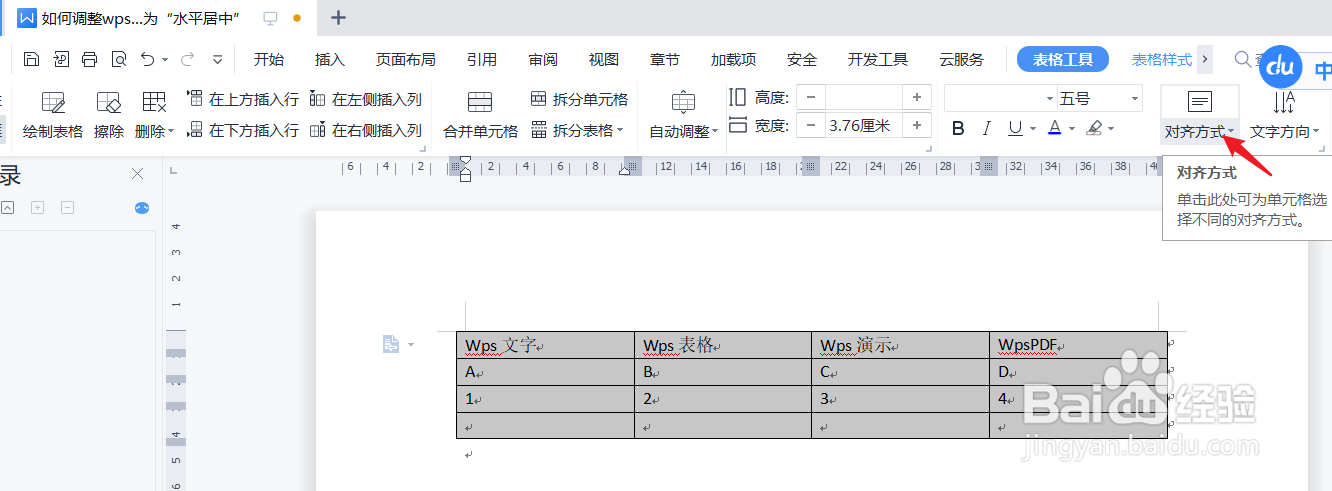Increase row height with plus button
This screenshot has height=491, width=1332.
(x=916, y=97)
